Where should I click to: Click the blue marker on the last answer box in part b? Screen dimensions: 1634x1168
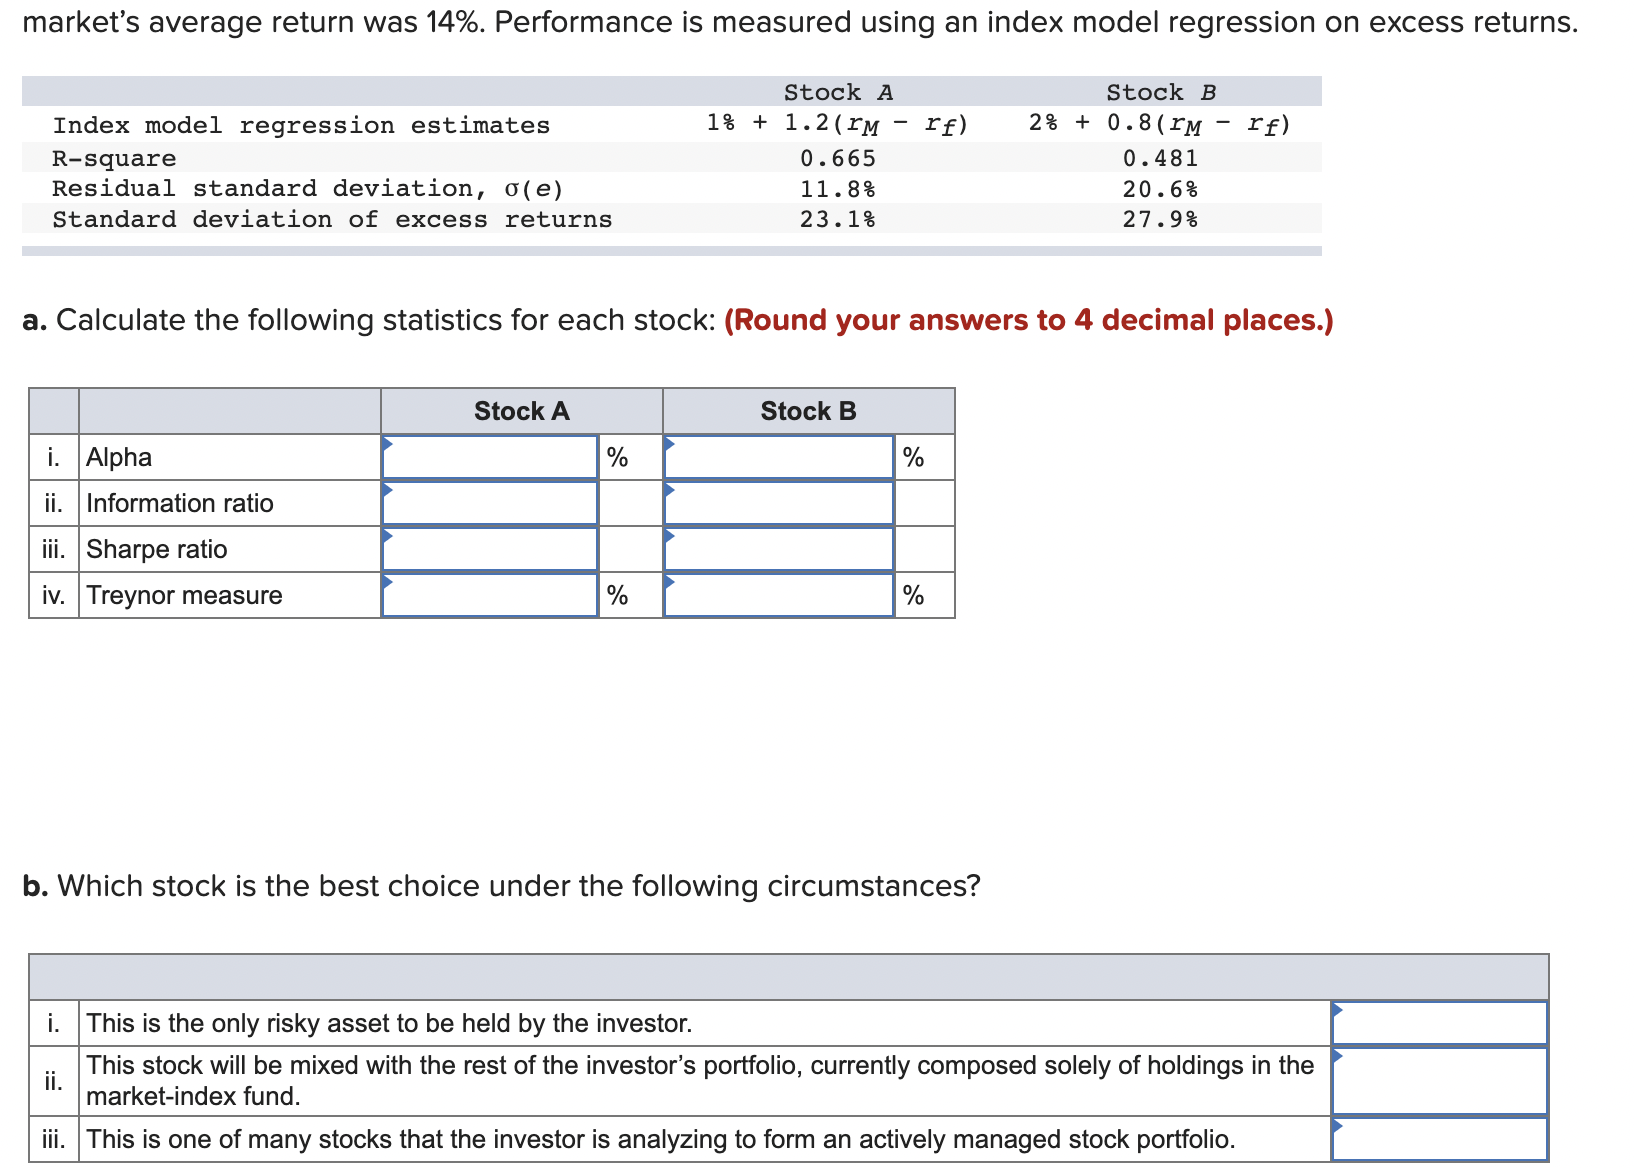pyautogui.click(x=1338, y=1126)
